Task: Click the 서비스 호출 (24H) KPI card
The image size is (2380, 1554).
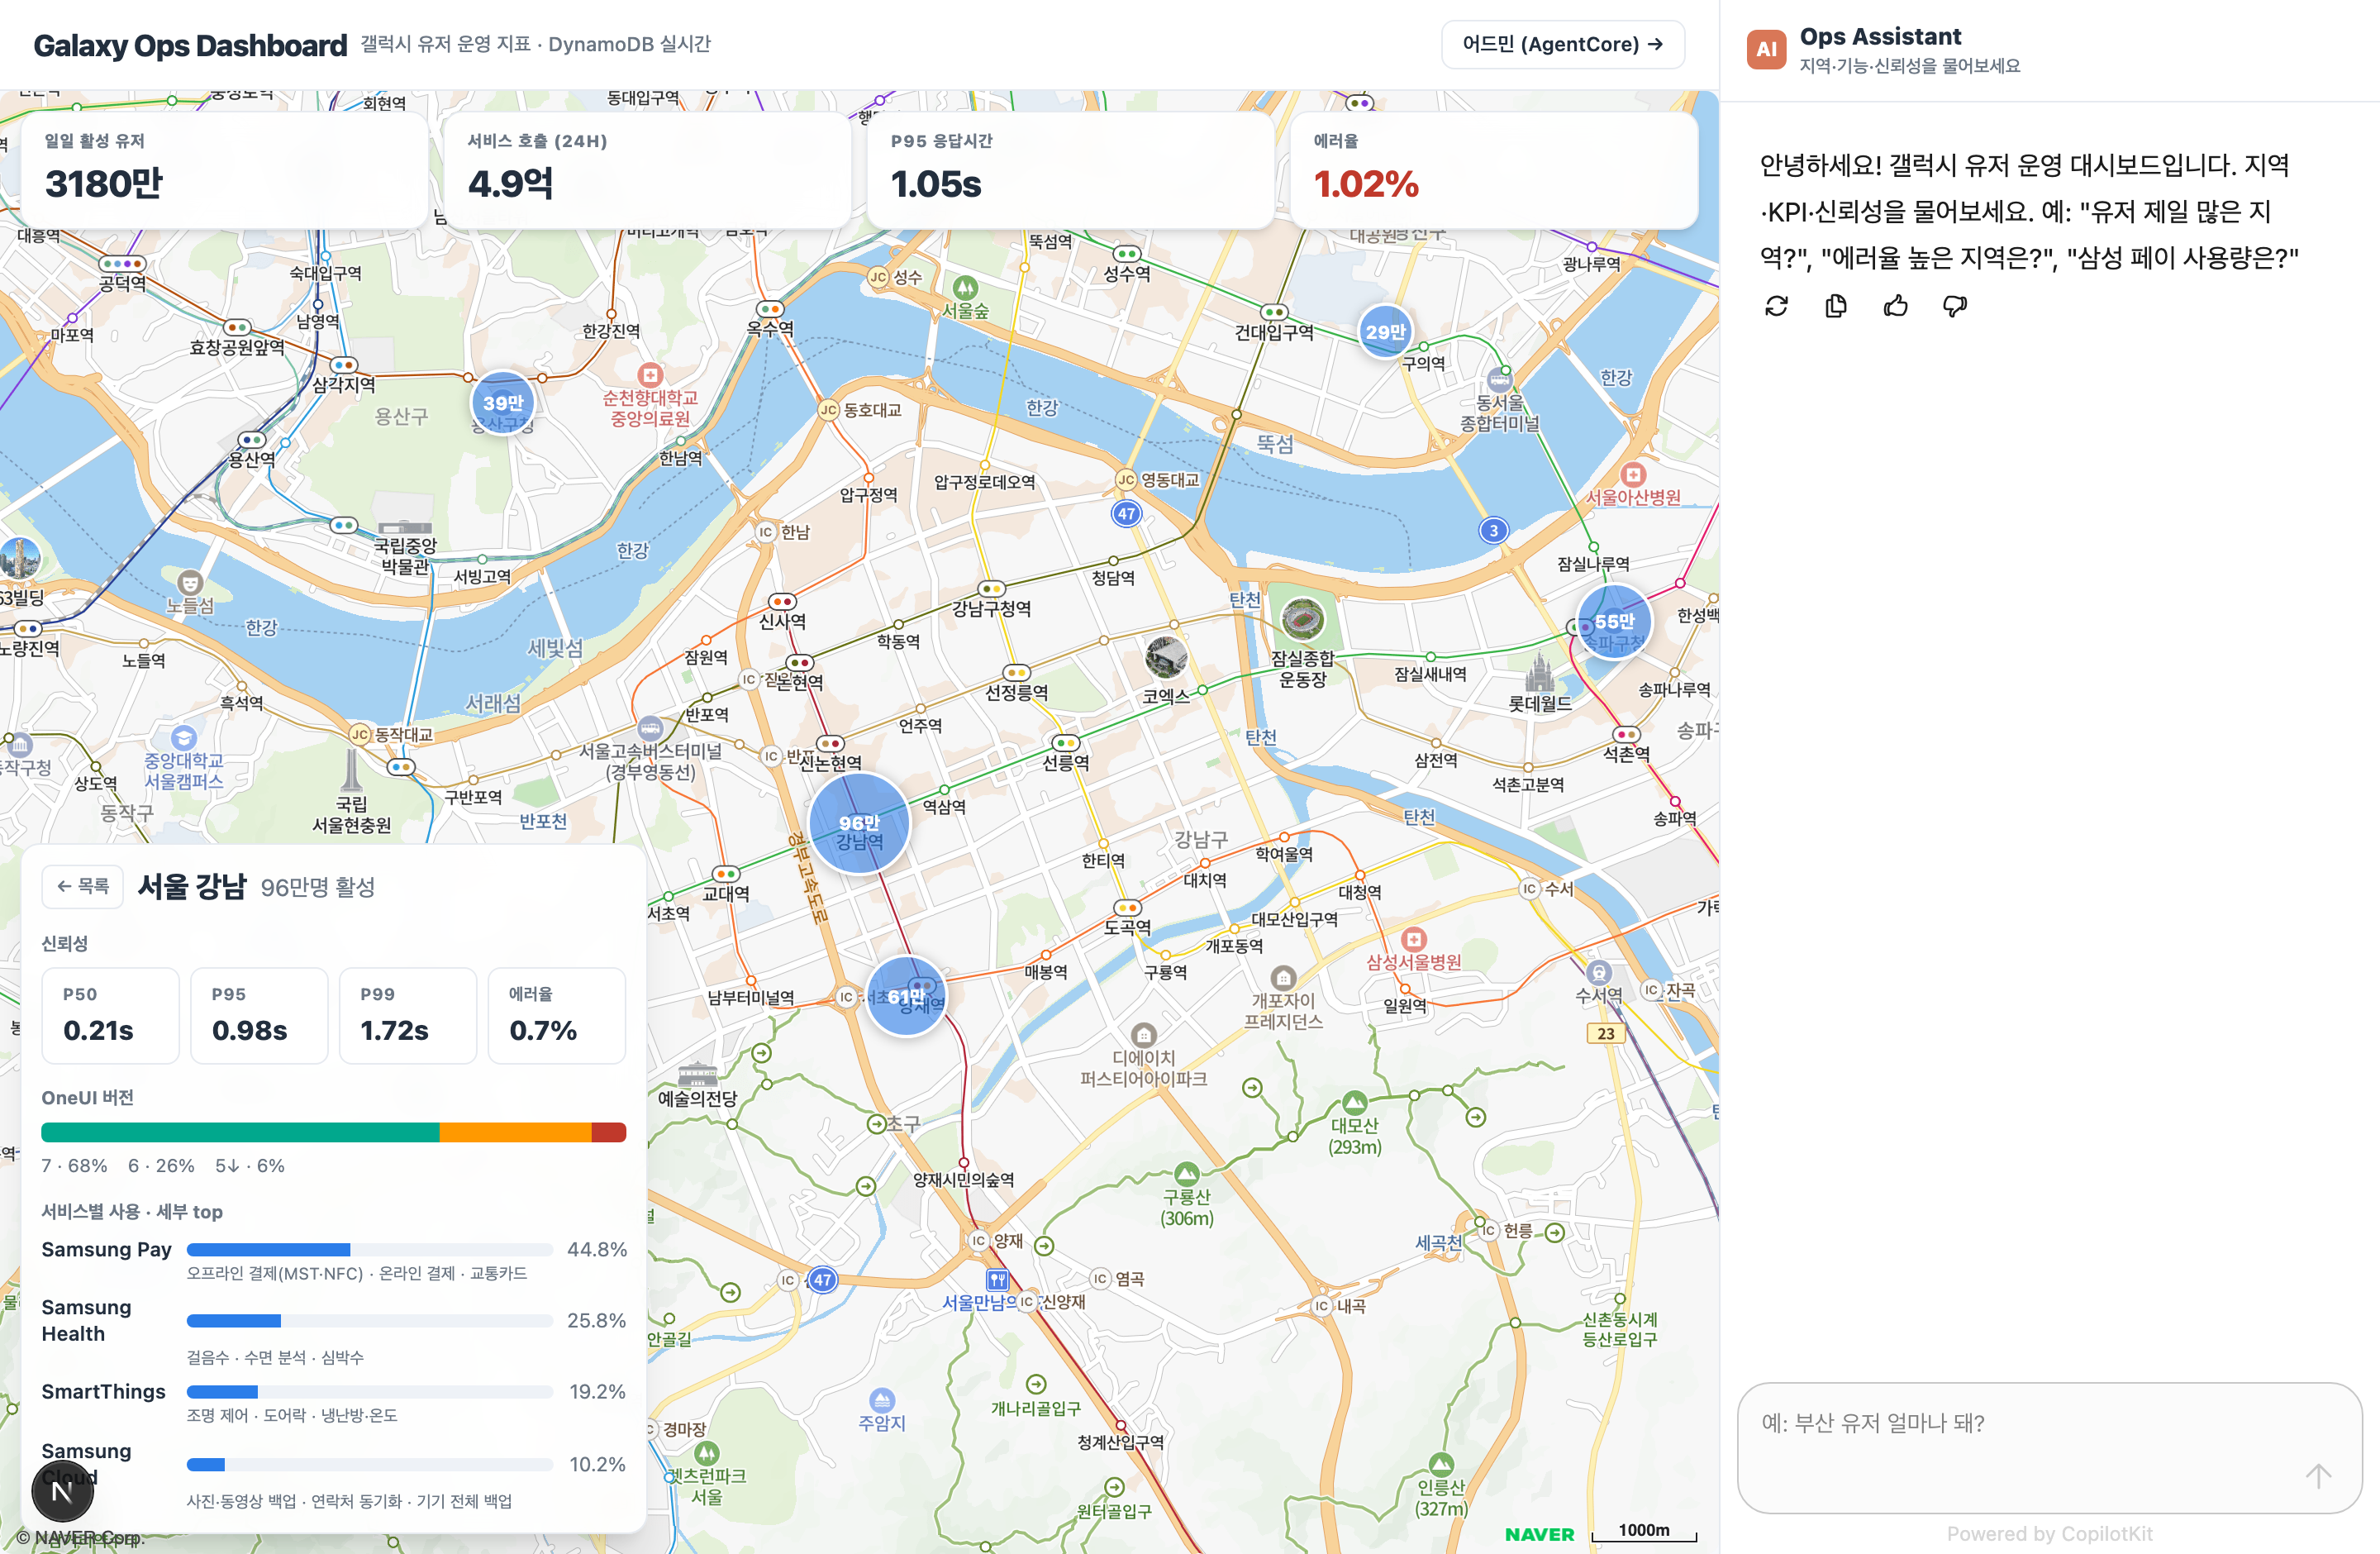Action: (x=648, y=170)
